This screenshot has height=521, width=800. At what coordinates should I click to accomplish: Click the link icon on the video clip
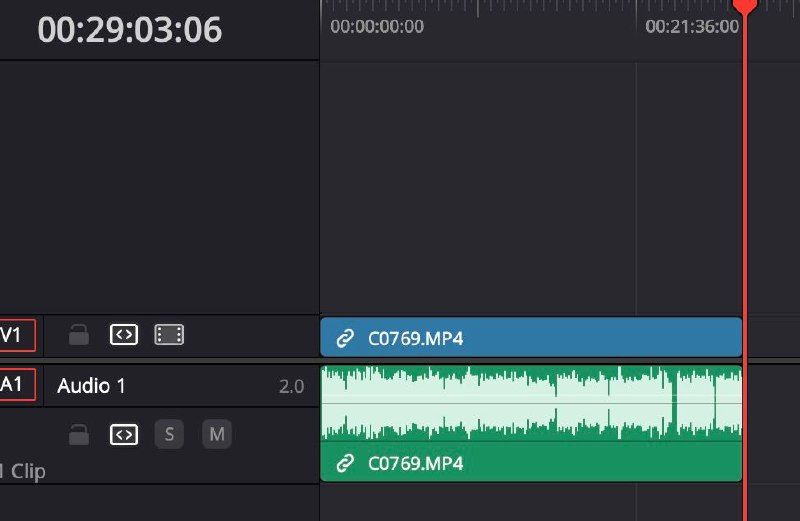(x=345, y=338)
